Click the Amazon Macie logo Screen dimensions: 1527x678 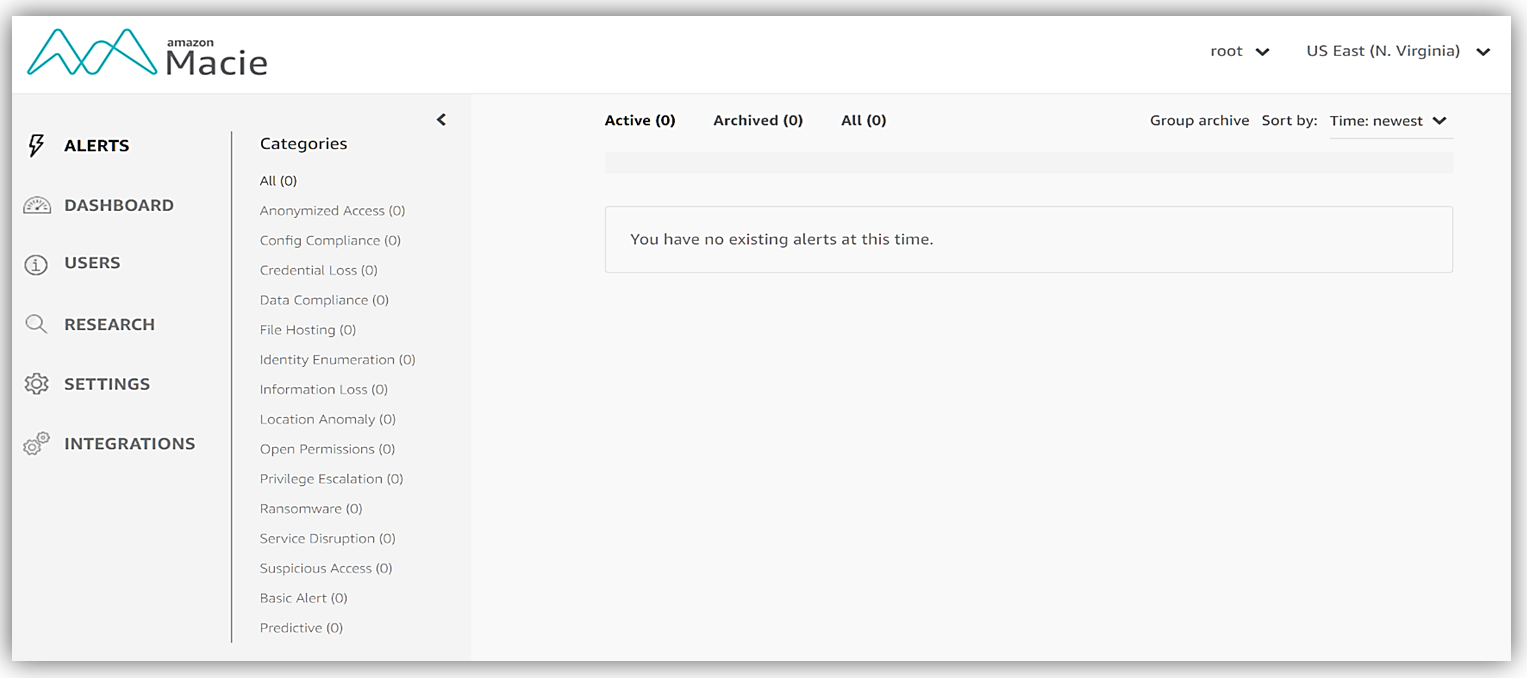pyautogui.click(x=147, y=53)
